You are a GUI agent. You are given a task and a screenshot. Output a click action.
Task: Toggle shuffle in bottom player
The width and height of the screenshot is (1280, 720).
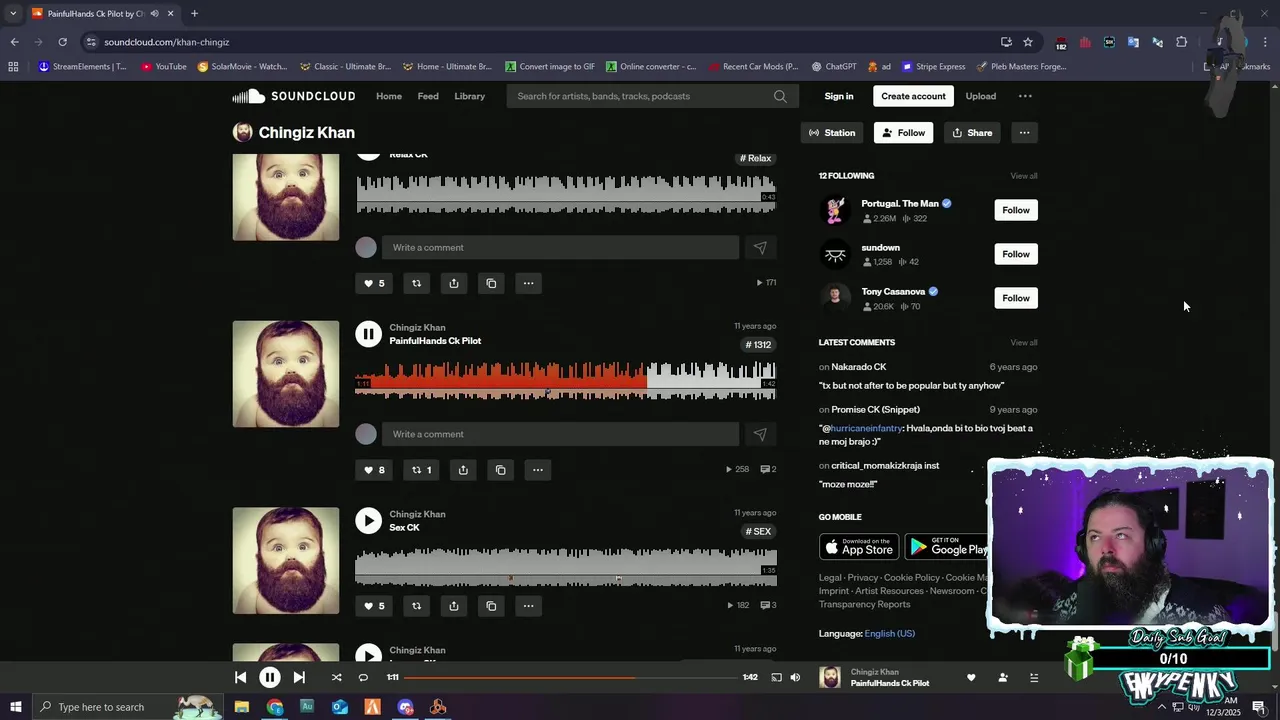336,677
